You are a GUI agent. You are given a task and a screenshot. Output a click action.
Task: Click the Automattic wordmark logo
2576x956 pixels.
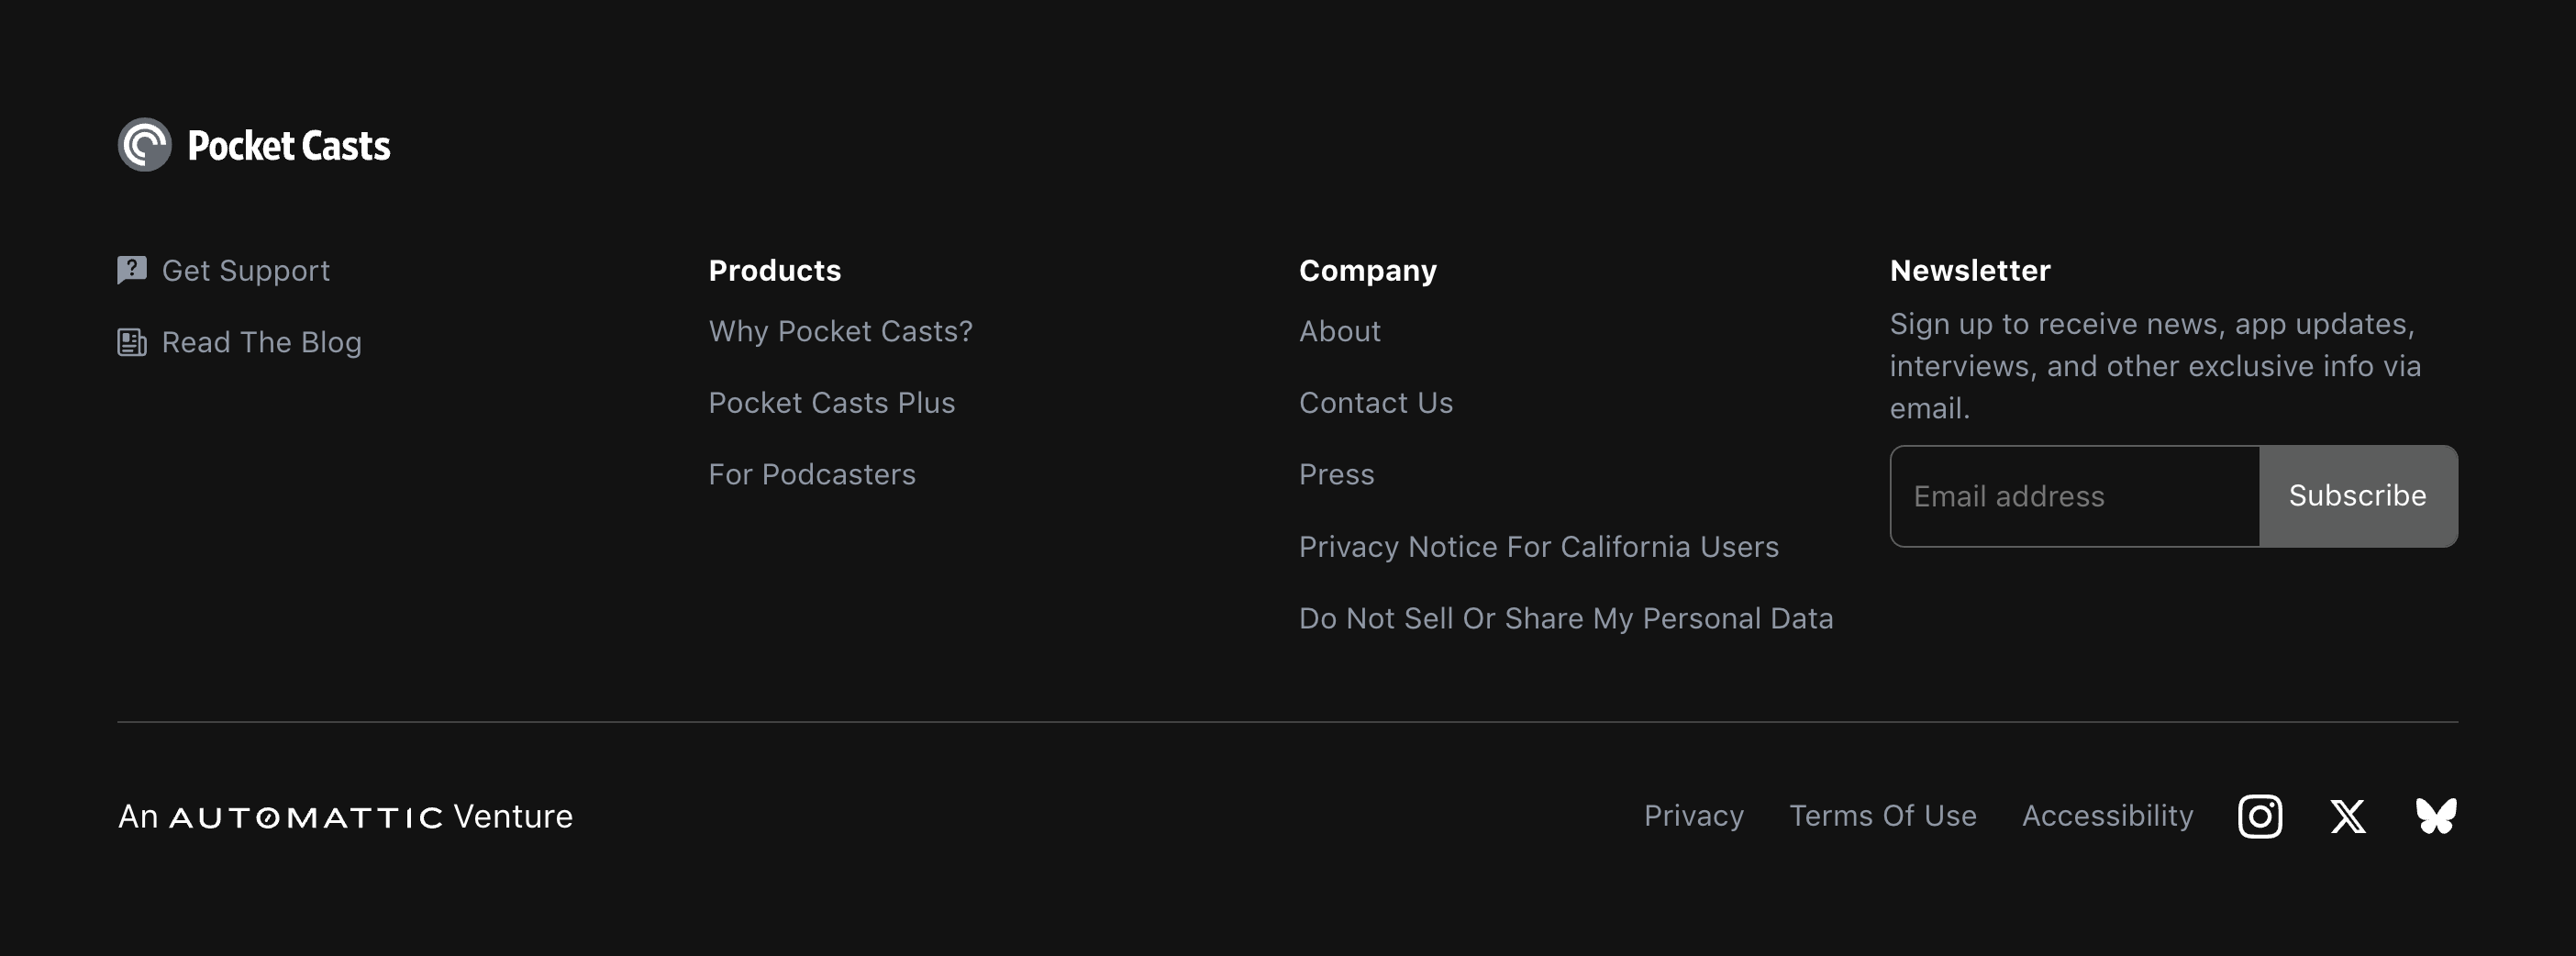point(306,818)
